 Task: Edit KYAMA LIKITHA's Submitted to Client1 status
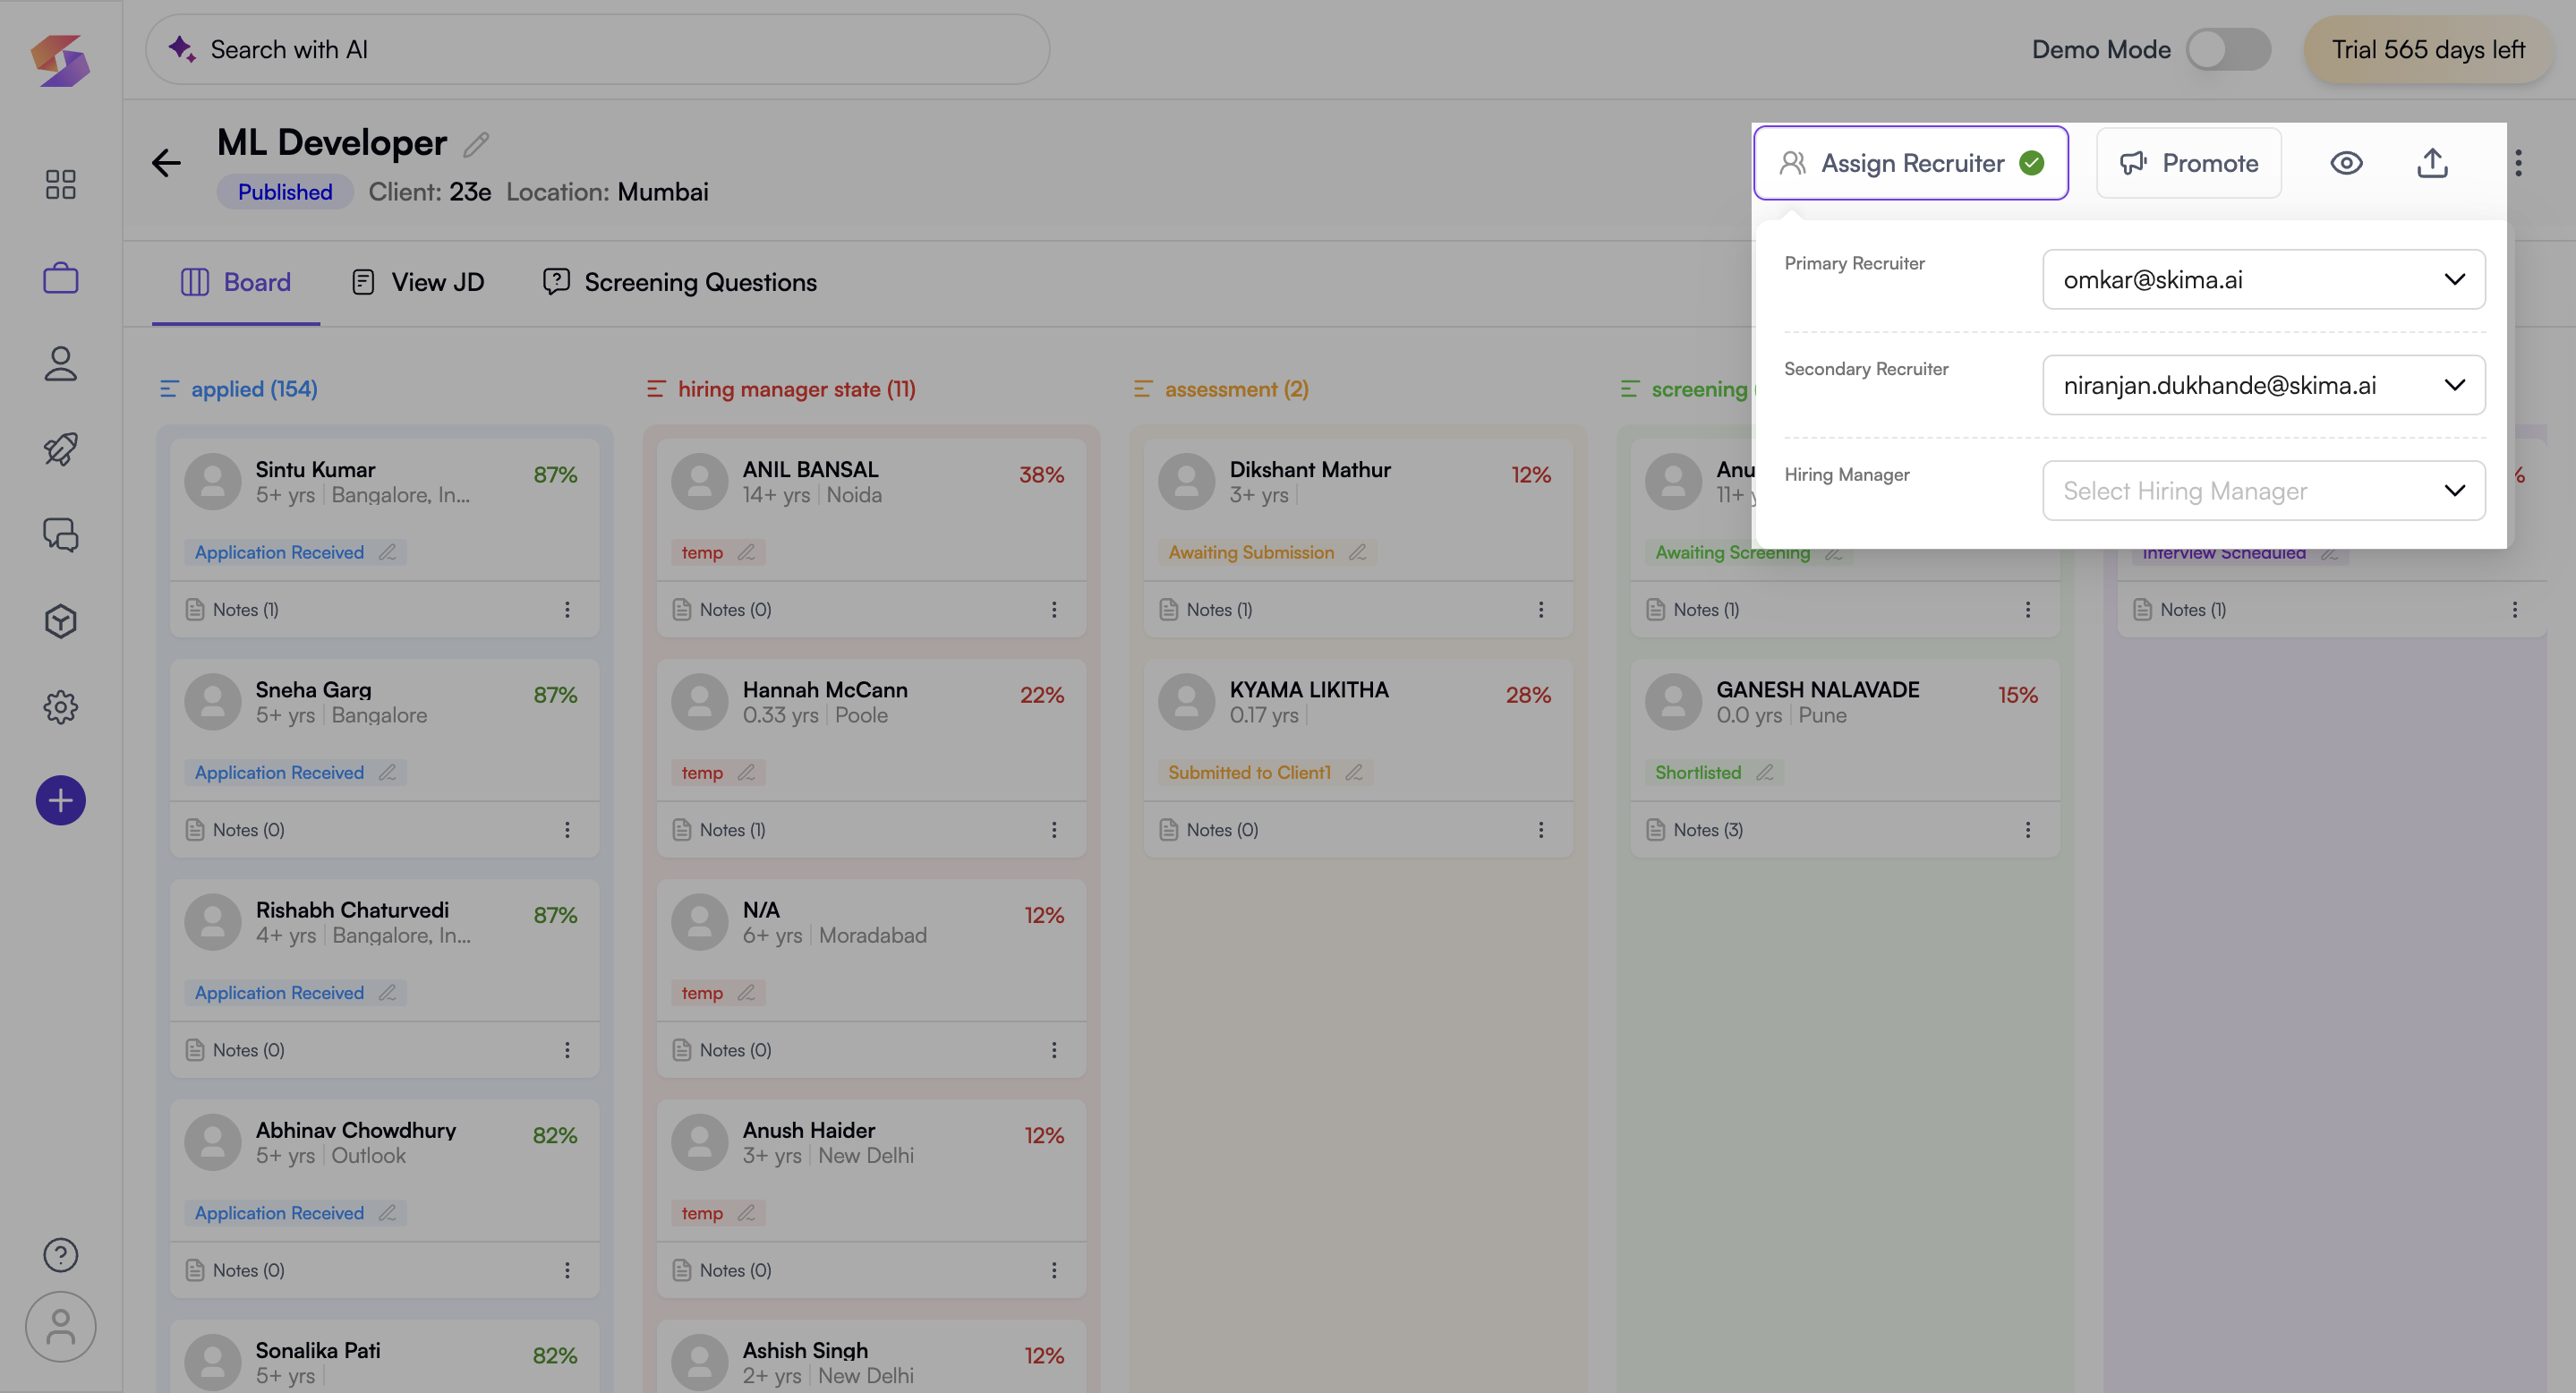coord(1354,772)
